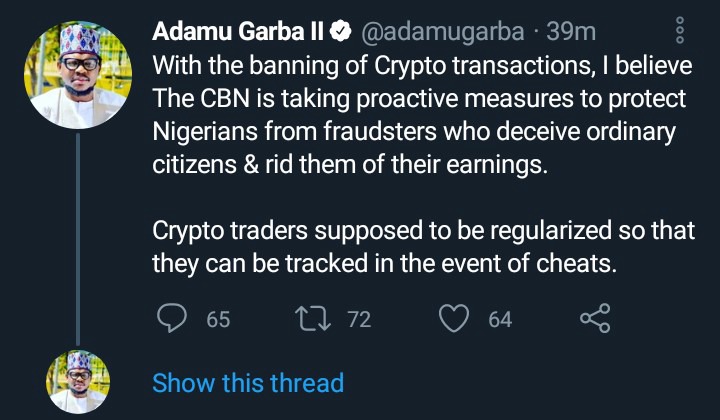
Task: Retweet the crypto ban tweet
Action: pyautogui.click(x=310, y=319)
